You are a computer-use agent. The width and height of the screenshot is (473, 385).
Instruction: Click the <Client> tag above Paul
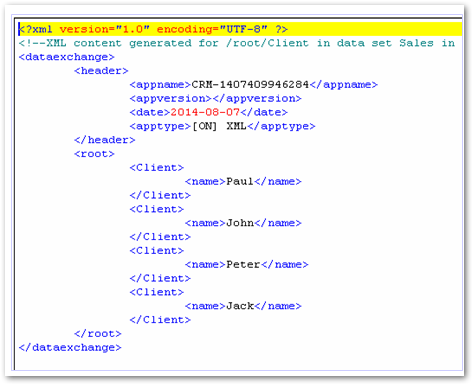(x=157, y=168)
